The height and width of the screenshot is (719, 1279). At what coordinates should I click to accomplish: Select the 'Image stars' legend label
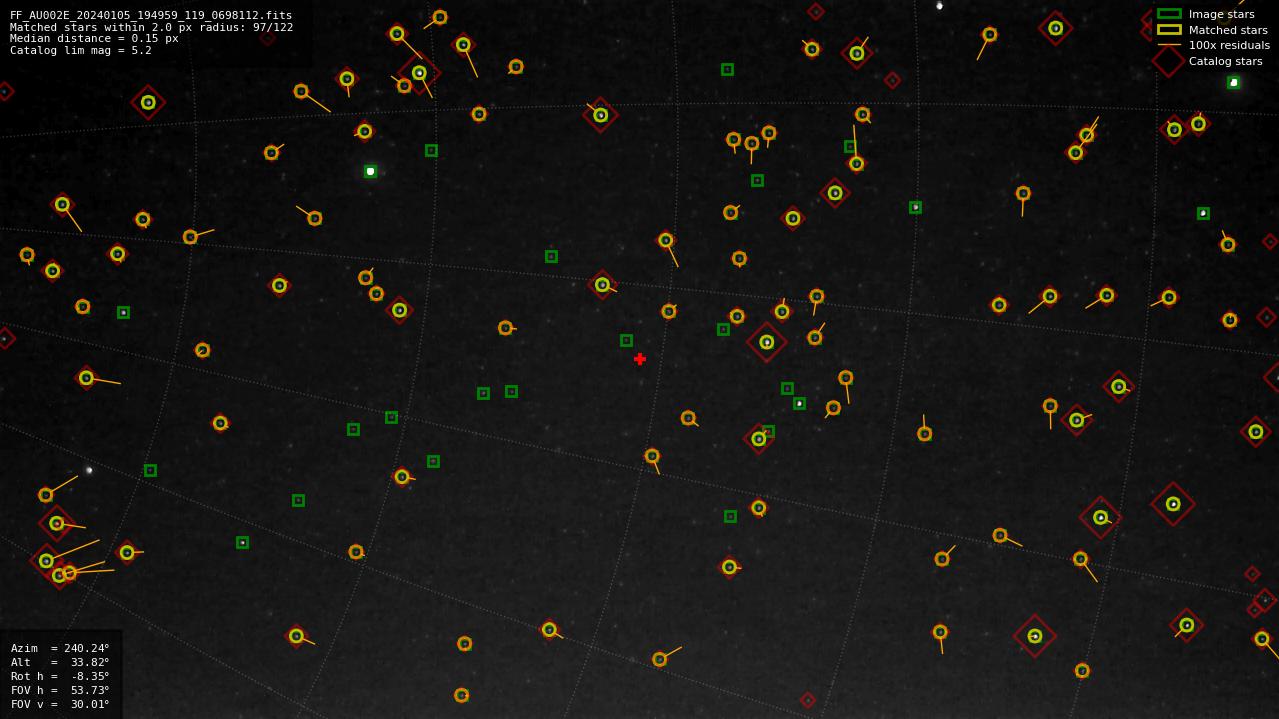(x=1221, y=14)
